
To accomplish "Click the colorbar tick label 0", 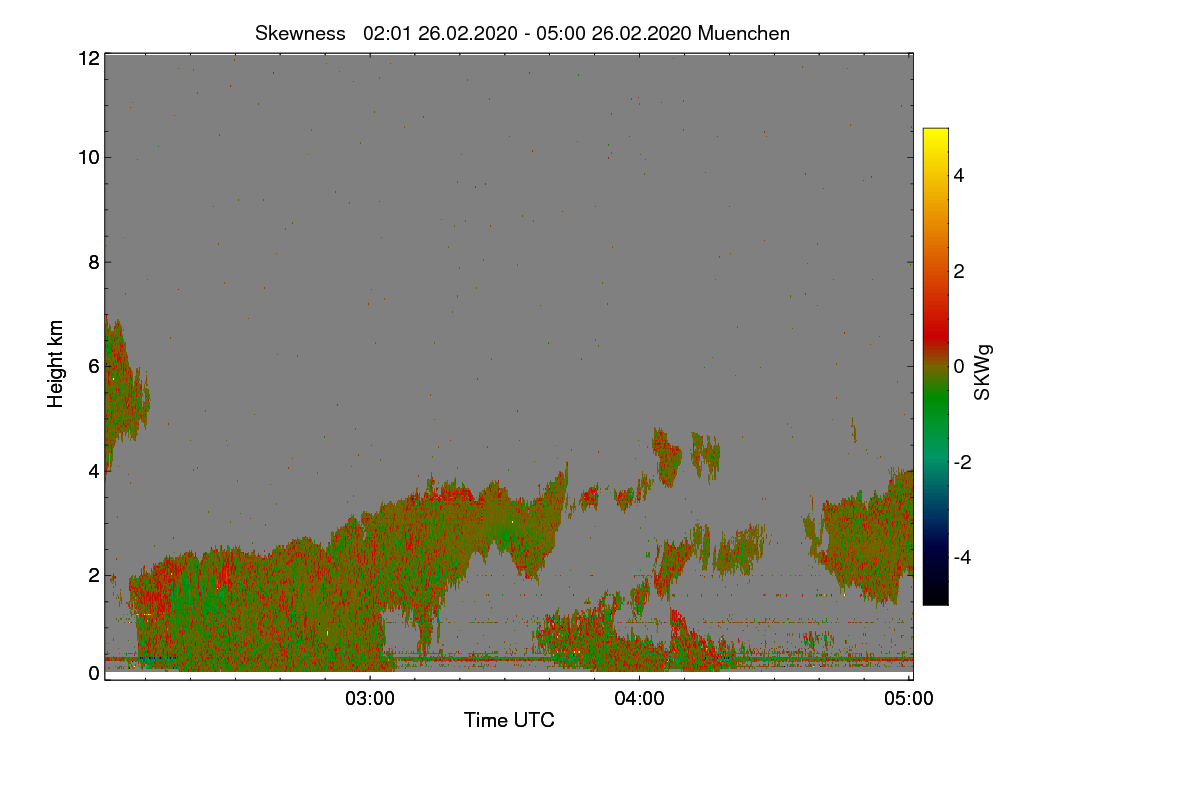I will coord(959,366).
